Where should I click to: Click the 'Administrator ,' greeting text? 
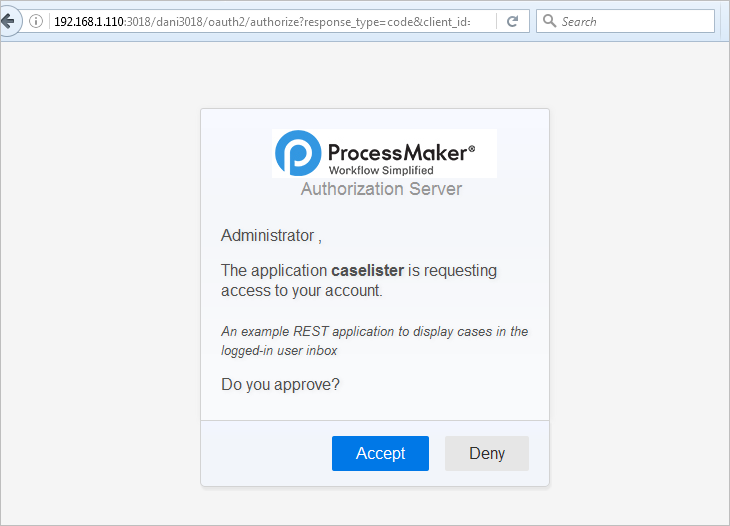click(x=271, y=236)
